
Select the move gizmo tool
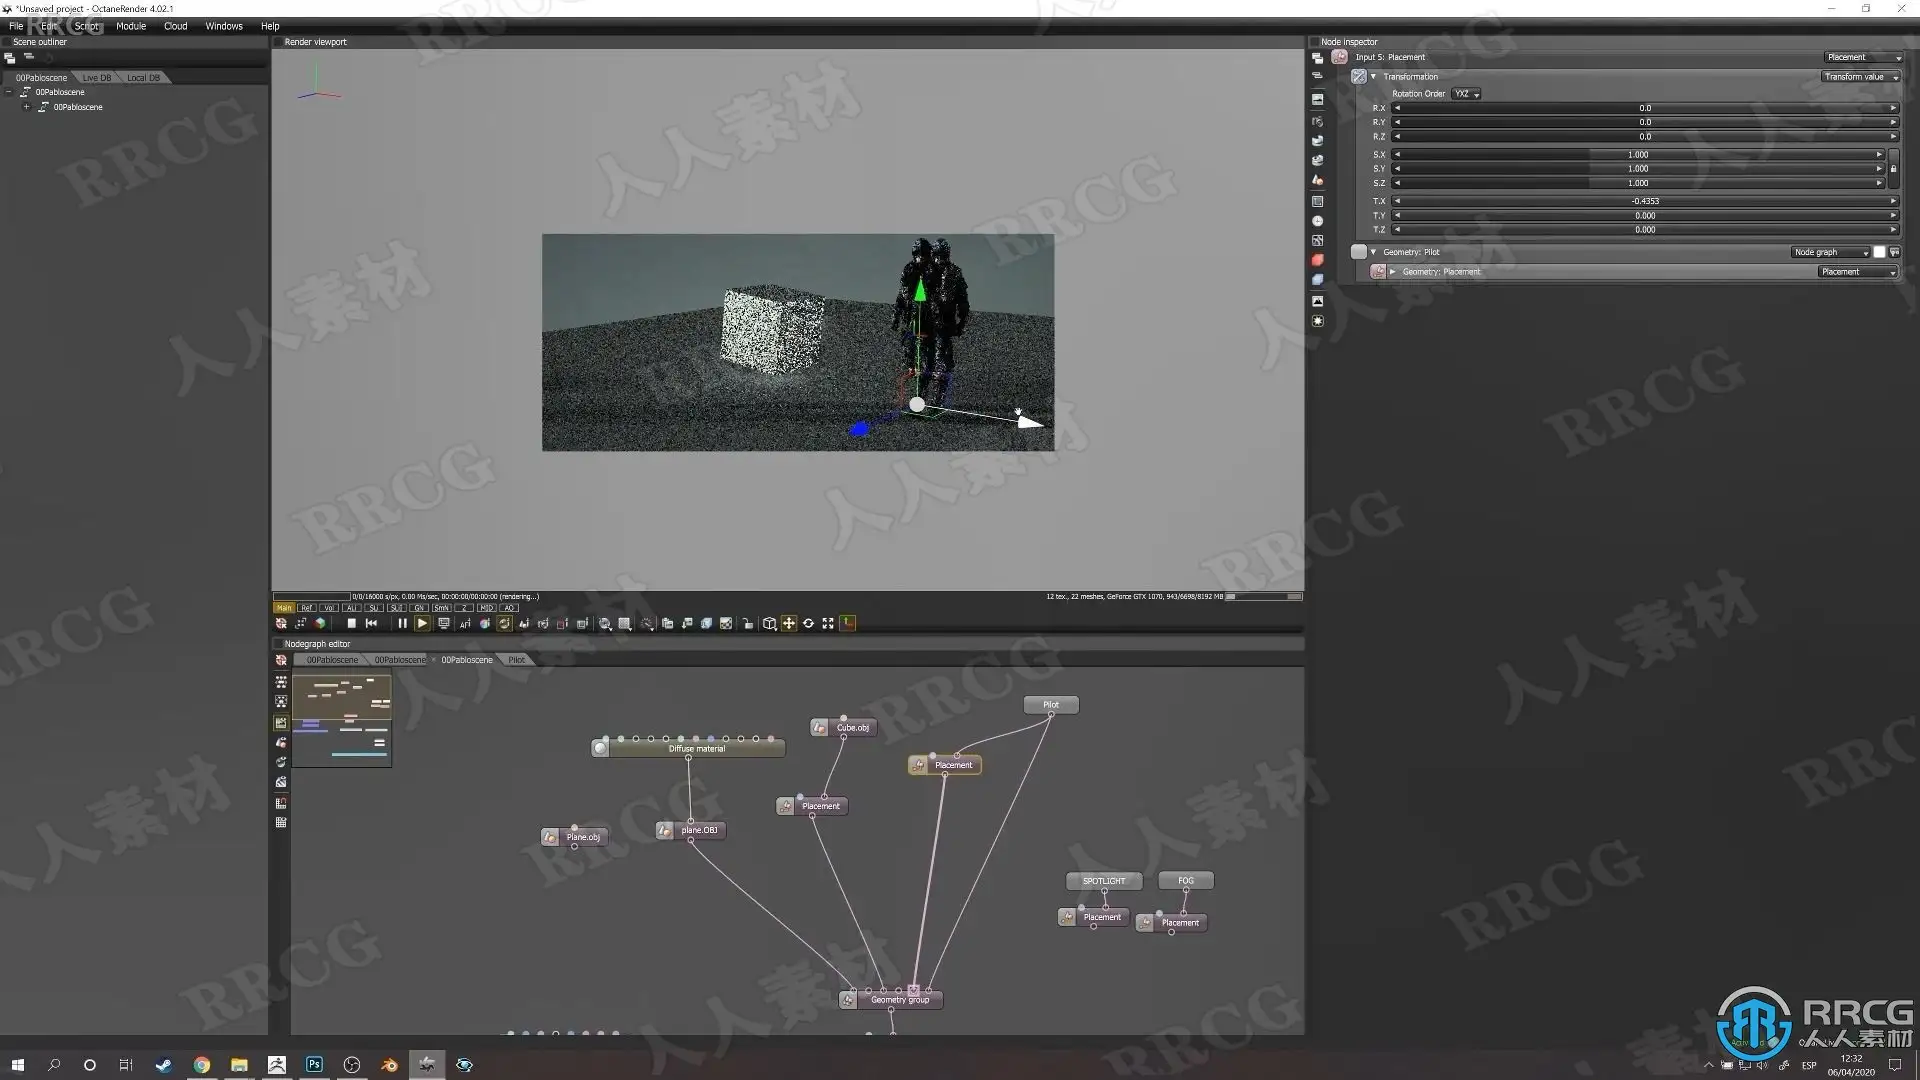pos(789,623)
